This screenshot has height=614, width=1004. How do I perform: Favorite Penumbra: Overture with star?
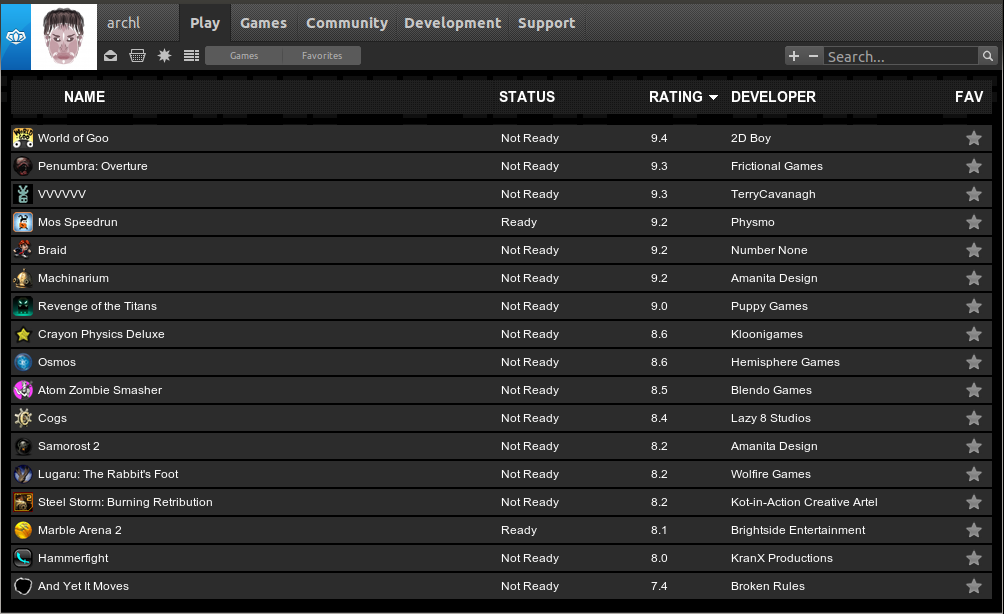click(974, 166)
